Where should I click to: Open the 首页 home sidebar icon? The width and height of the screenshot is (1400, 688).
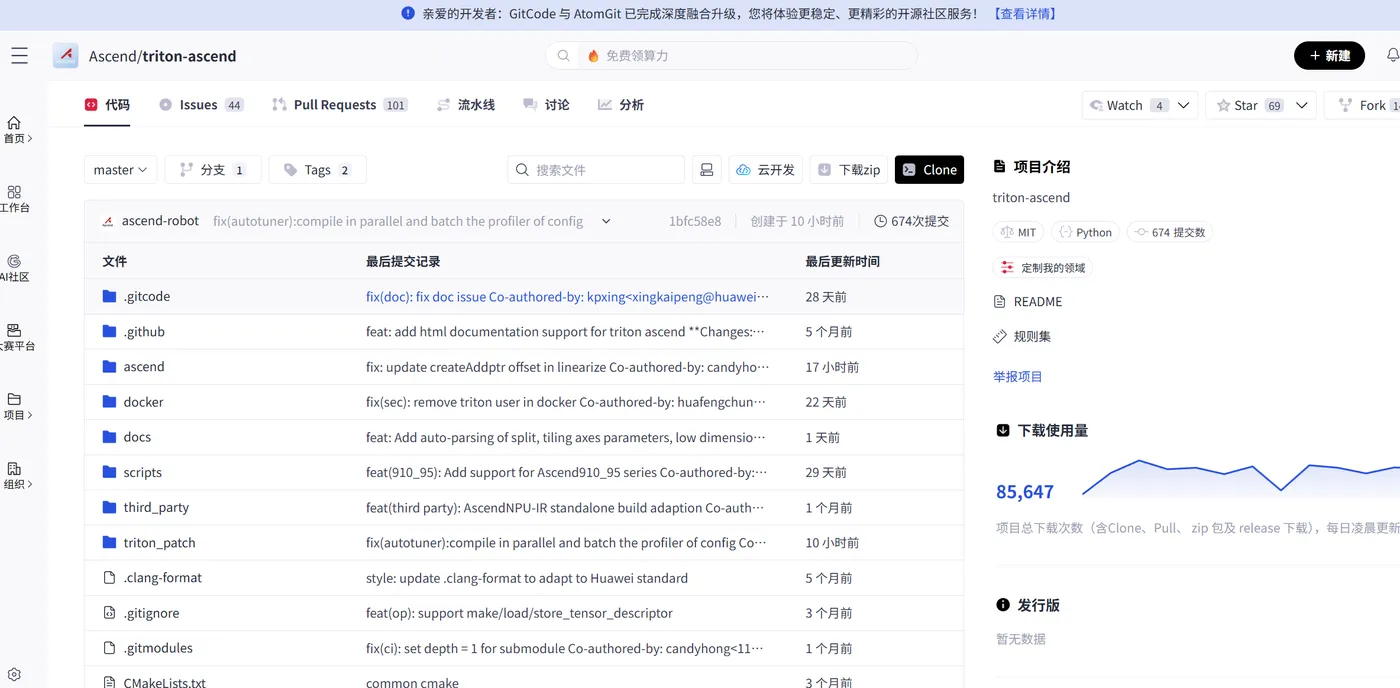pos(14,123)
